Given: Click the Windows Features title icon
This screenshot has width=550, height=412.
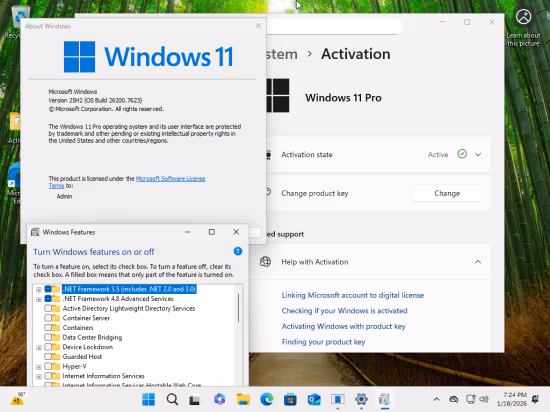Looking at the screenshot, I should (x=35, y=232).
